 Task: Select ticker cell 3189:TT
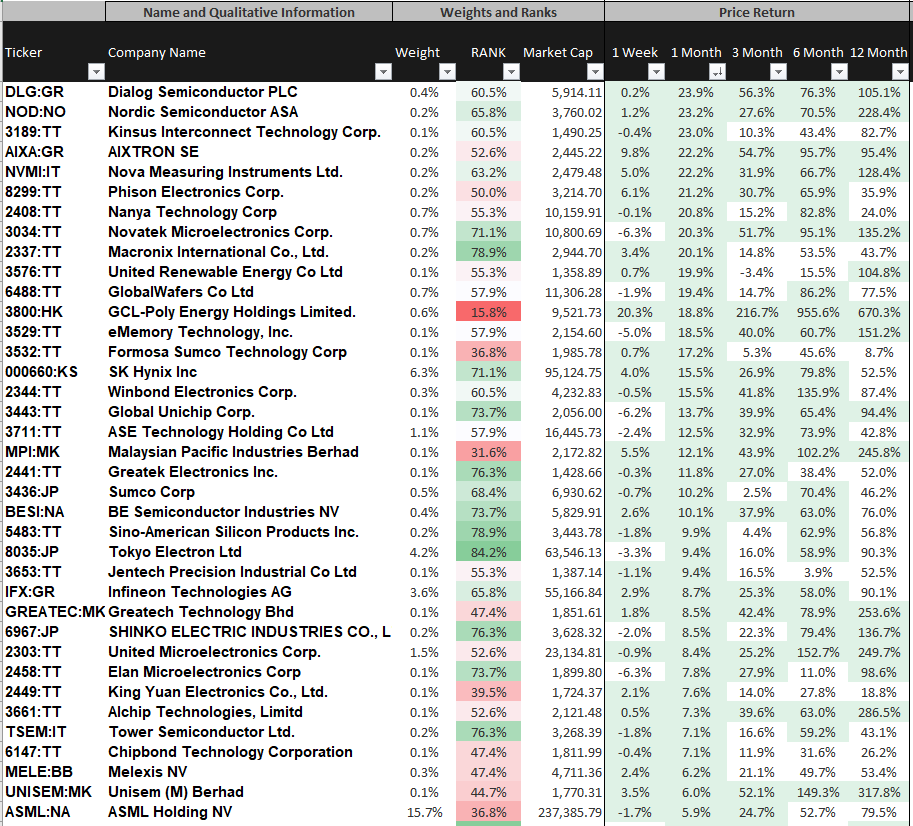[x=54, y=132]
